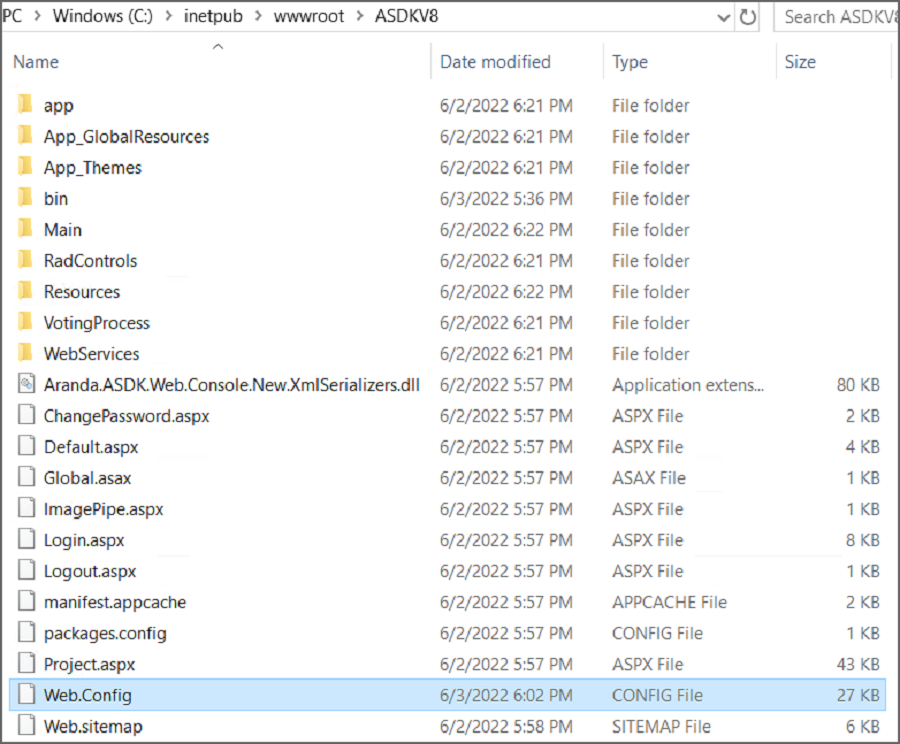The image size is (900, 744).
Task: Select the manifest.appcache file name
Action: pyautogui.click(x=115, y=602)
